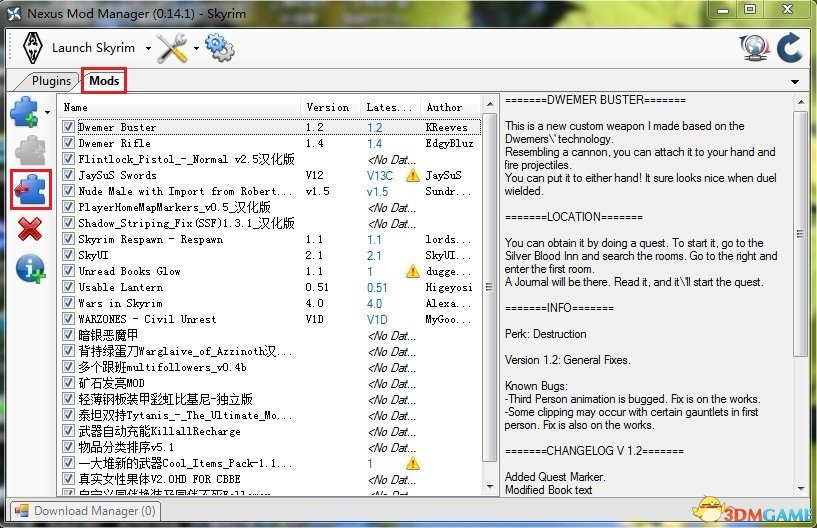The image size is (817, 528).
Task: Toggle the Usable Lantern checkbox
Action: pyautogui.click(x=68, y=287)
